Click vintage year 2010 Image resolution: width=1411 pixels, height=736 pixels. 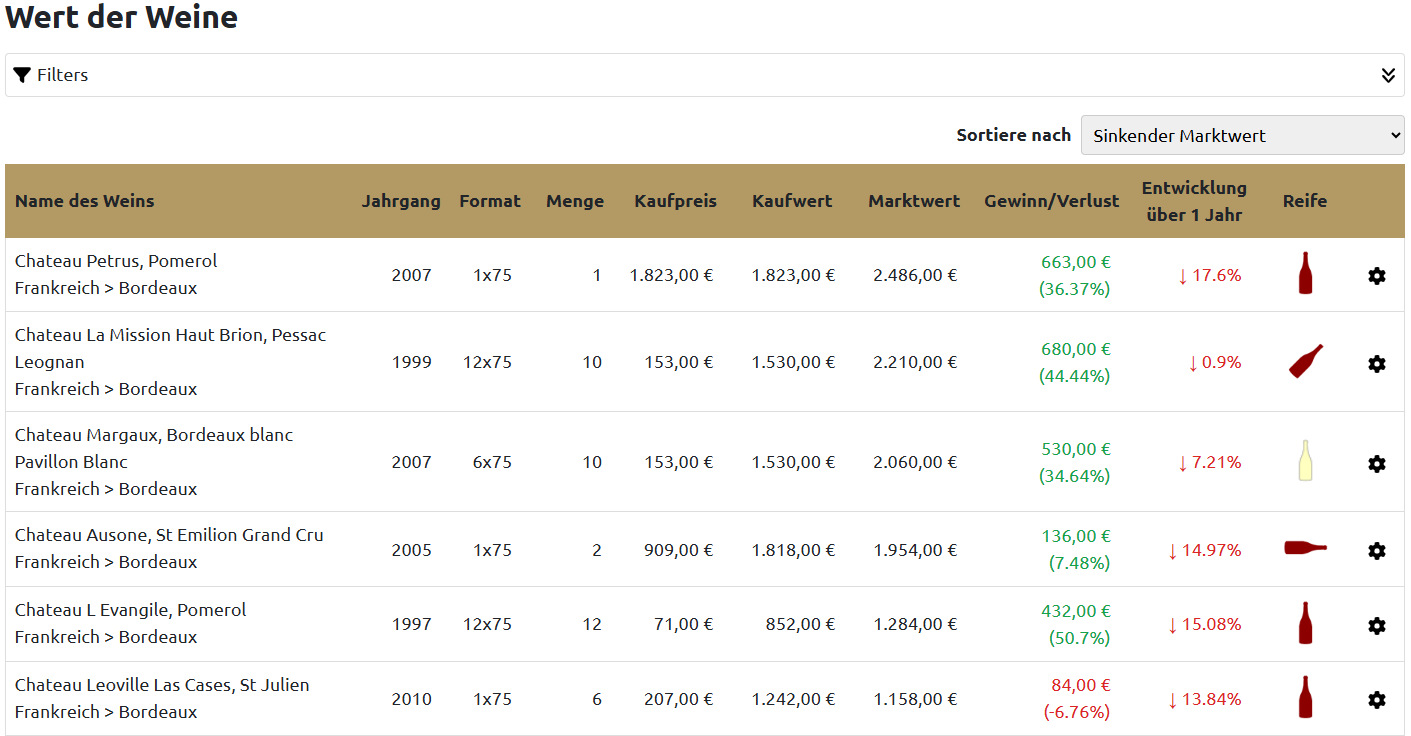(412, 699)
